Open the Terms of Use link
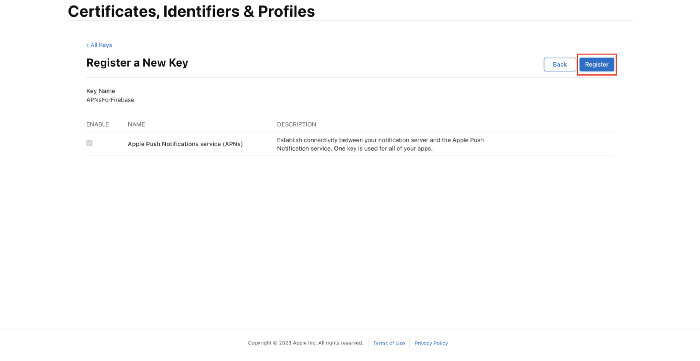 tap(389, 343)
